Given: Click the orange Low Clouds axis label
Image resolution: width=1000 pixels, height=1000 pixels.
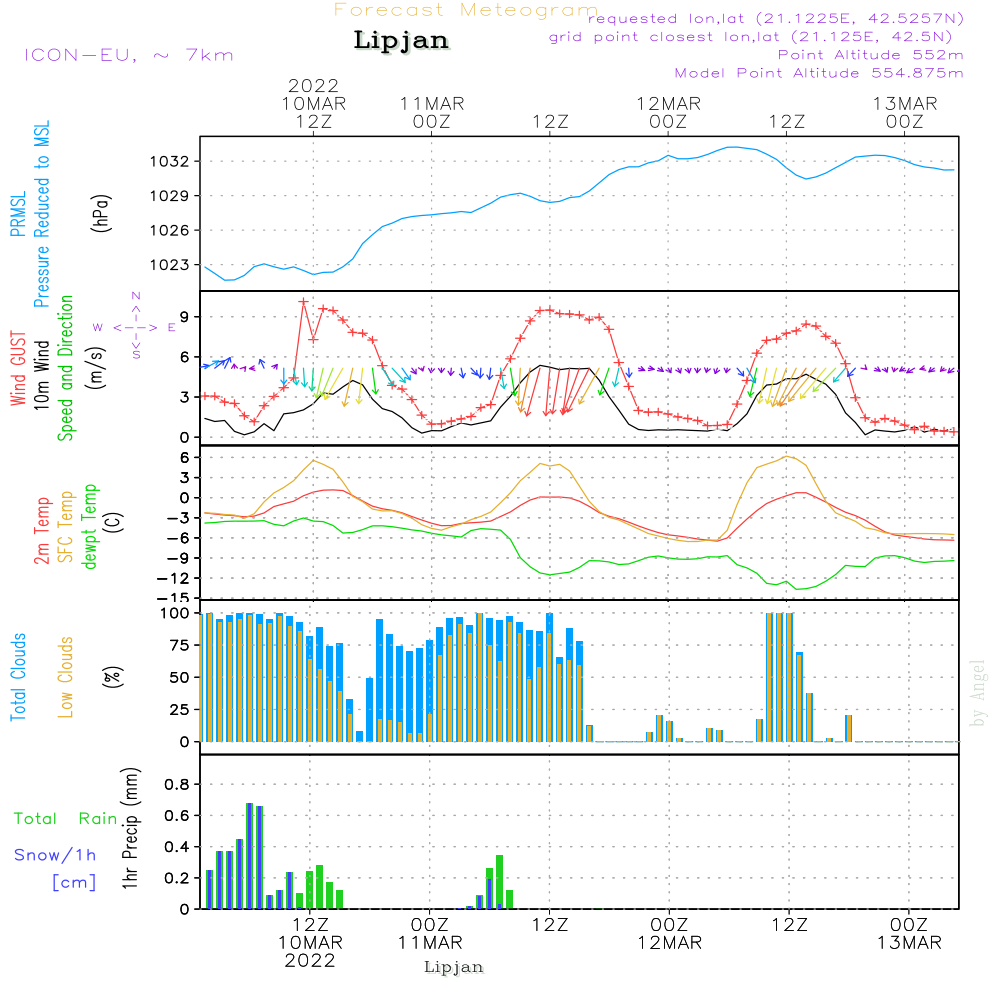Looking at the screenshot, I should [67, 677].
